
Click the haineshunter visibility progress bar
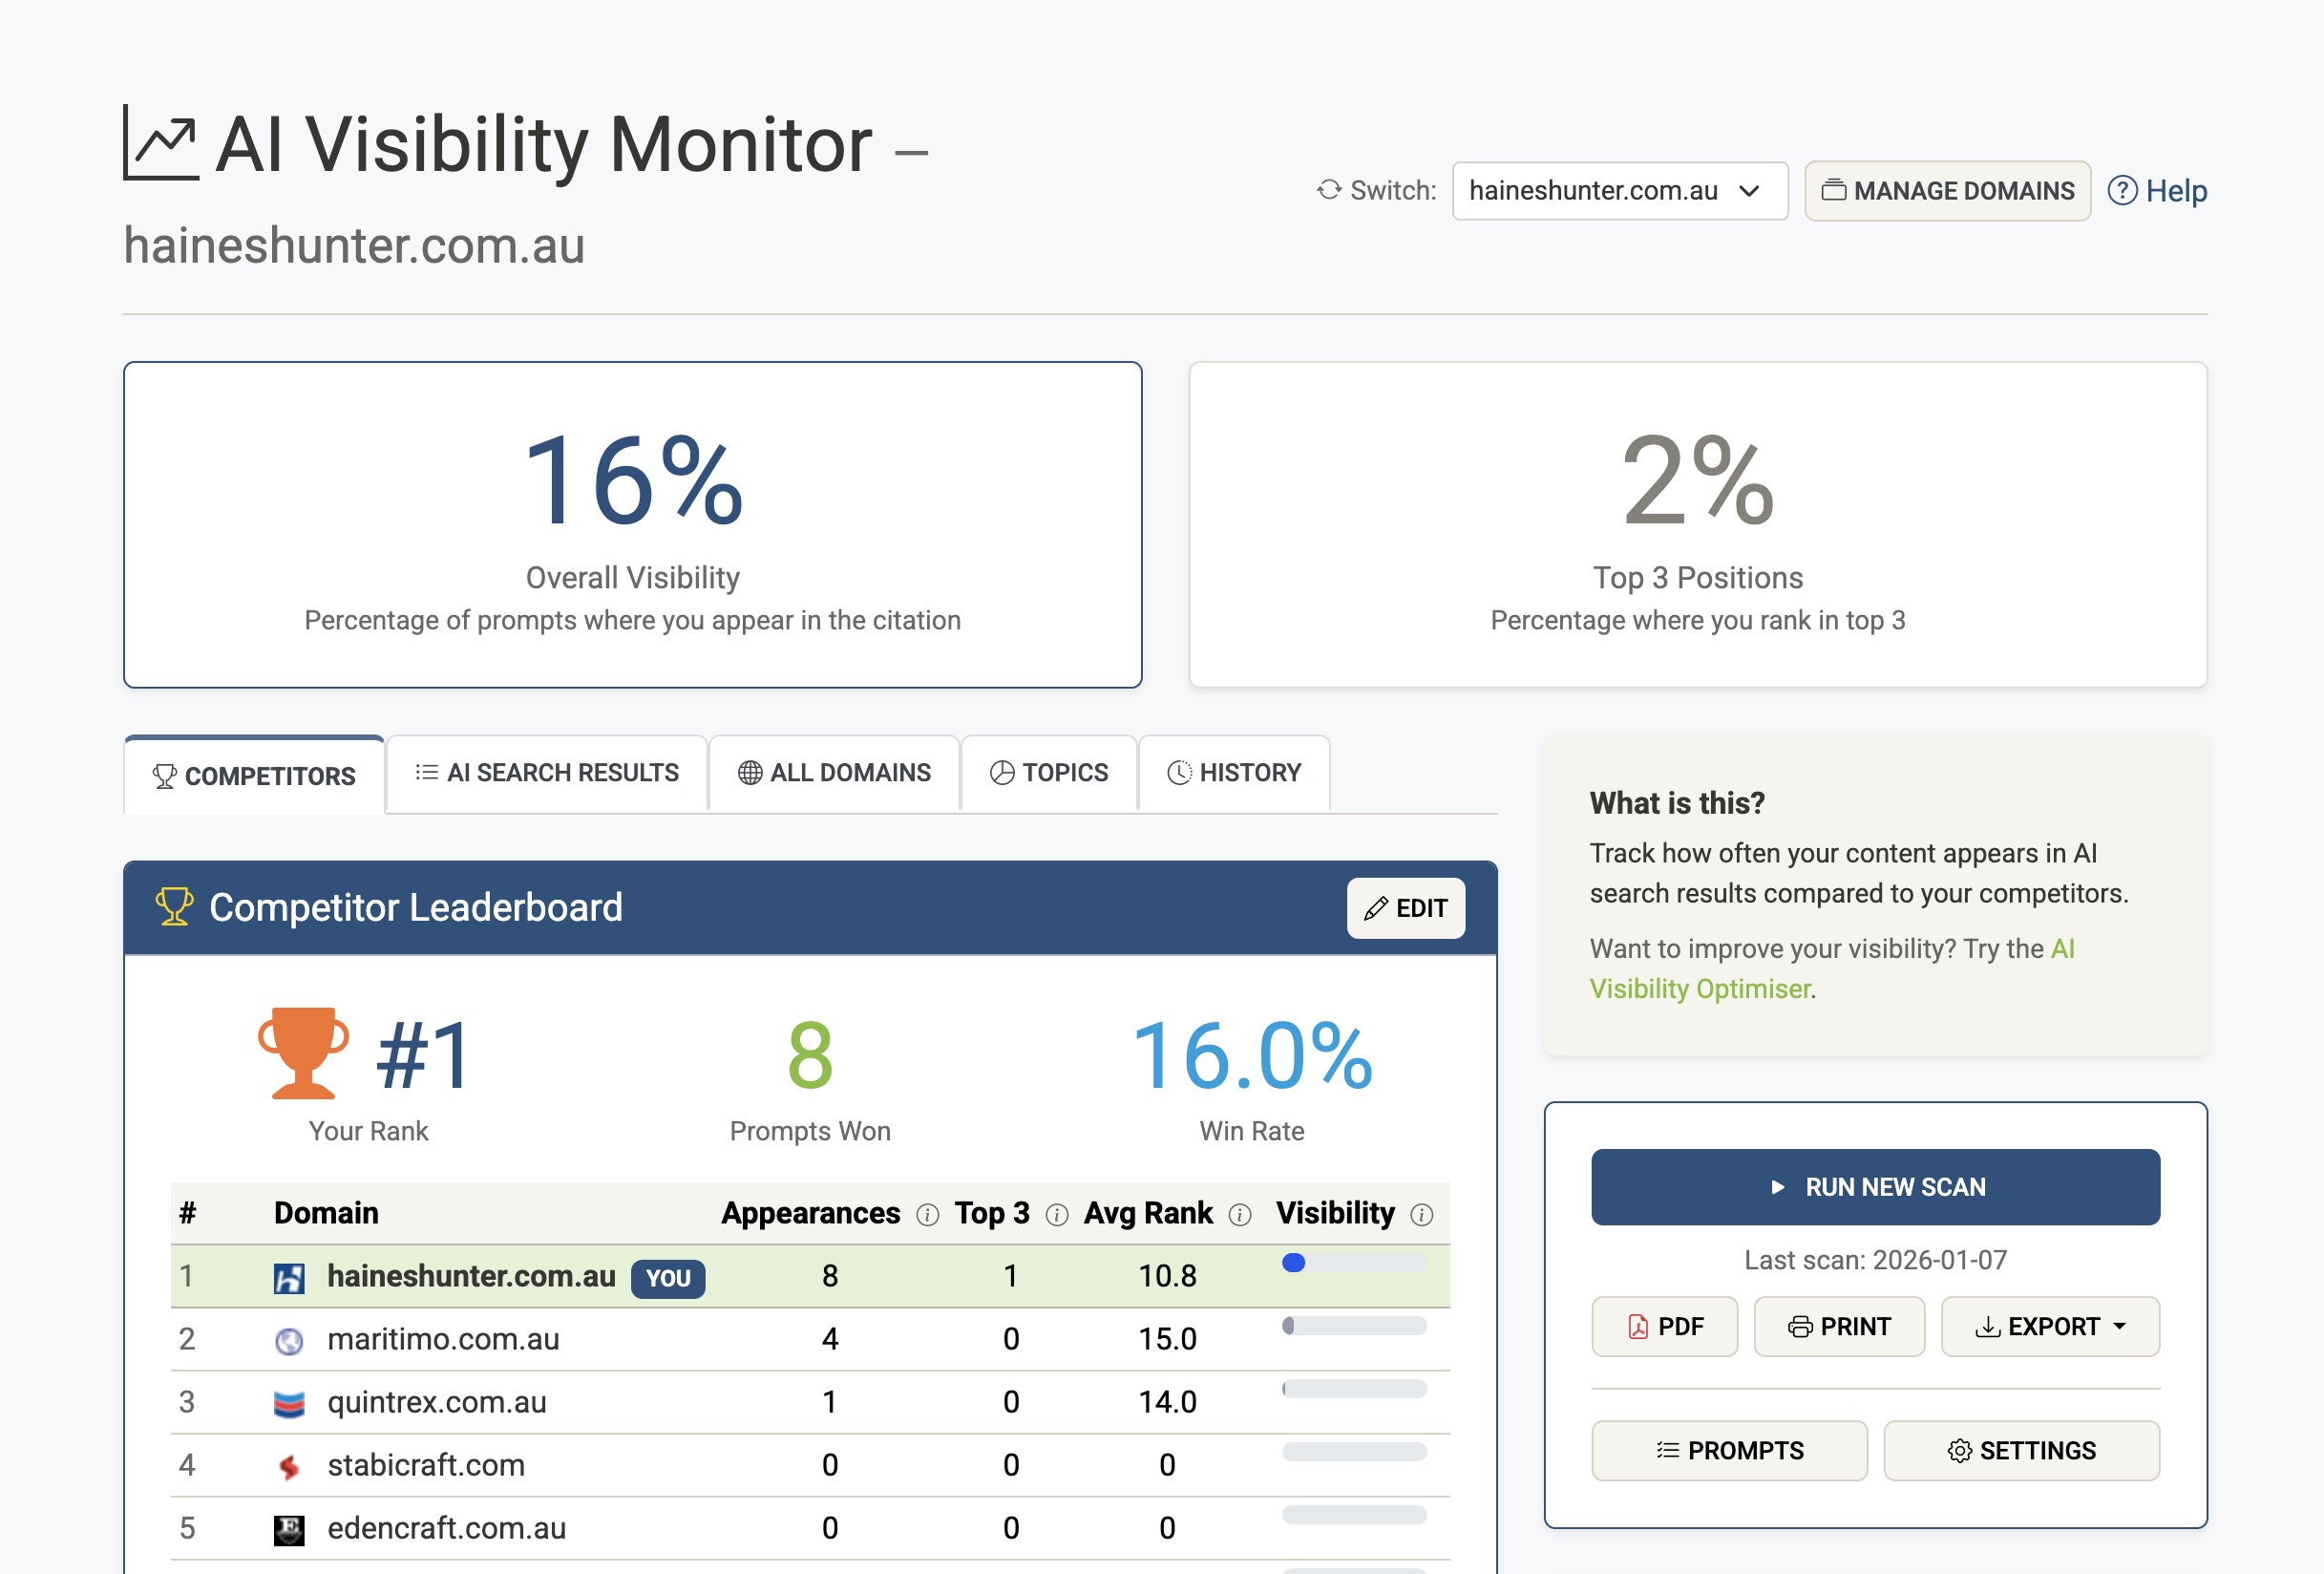click(x=1354, y=1263)
